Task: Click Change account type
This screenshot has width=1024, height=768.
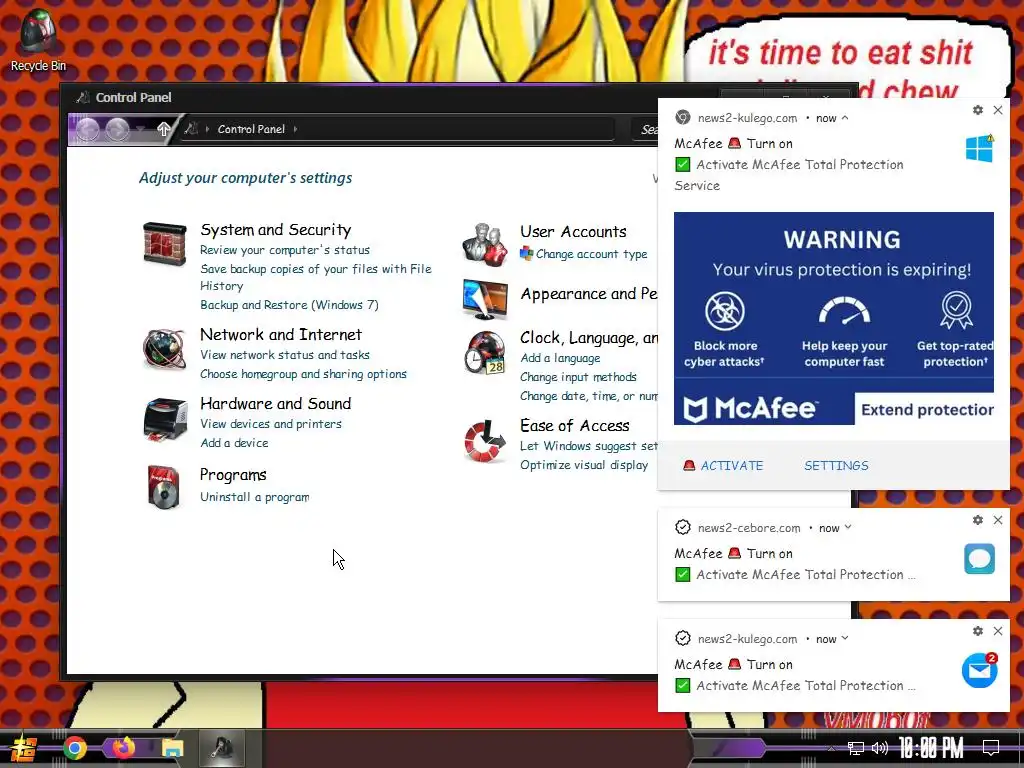Action: tap(592, 254)
